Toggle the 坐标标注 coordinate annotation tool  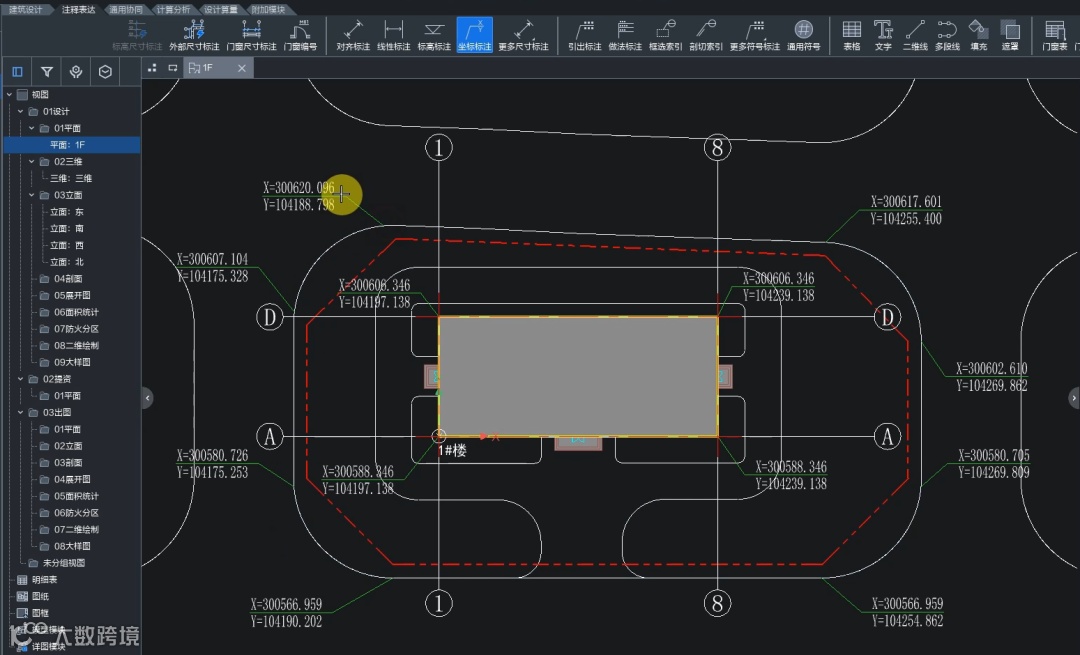pyautogui.click(x=474, y=35)
